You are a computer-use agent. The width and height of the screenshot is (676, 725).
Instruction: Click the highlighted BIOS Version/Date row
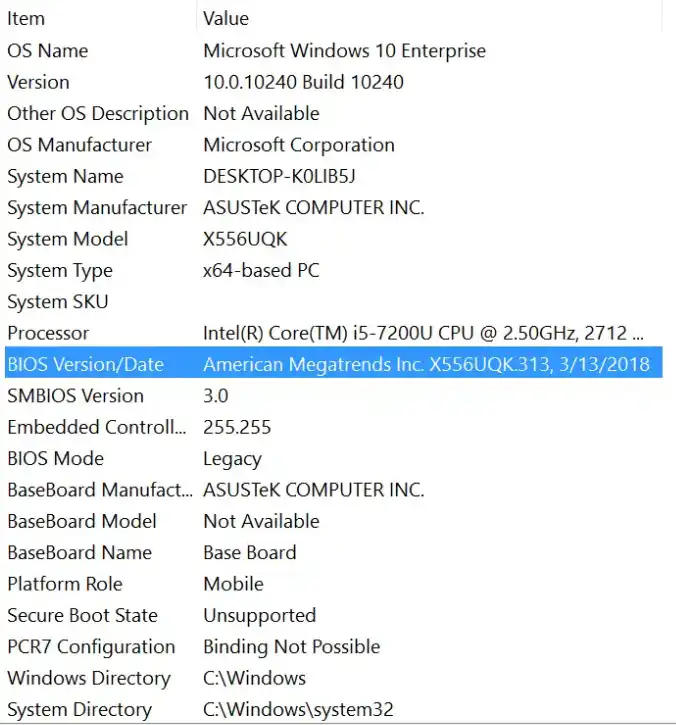85,364
